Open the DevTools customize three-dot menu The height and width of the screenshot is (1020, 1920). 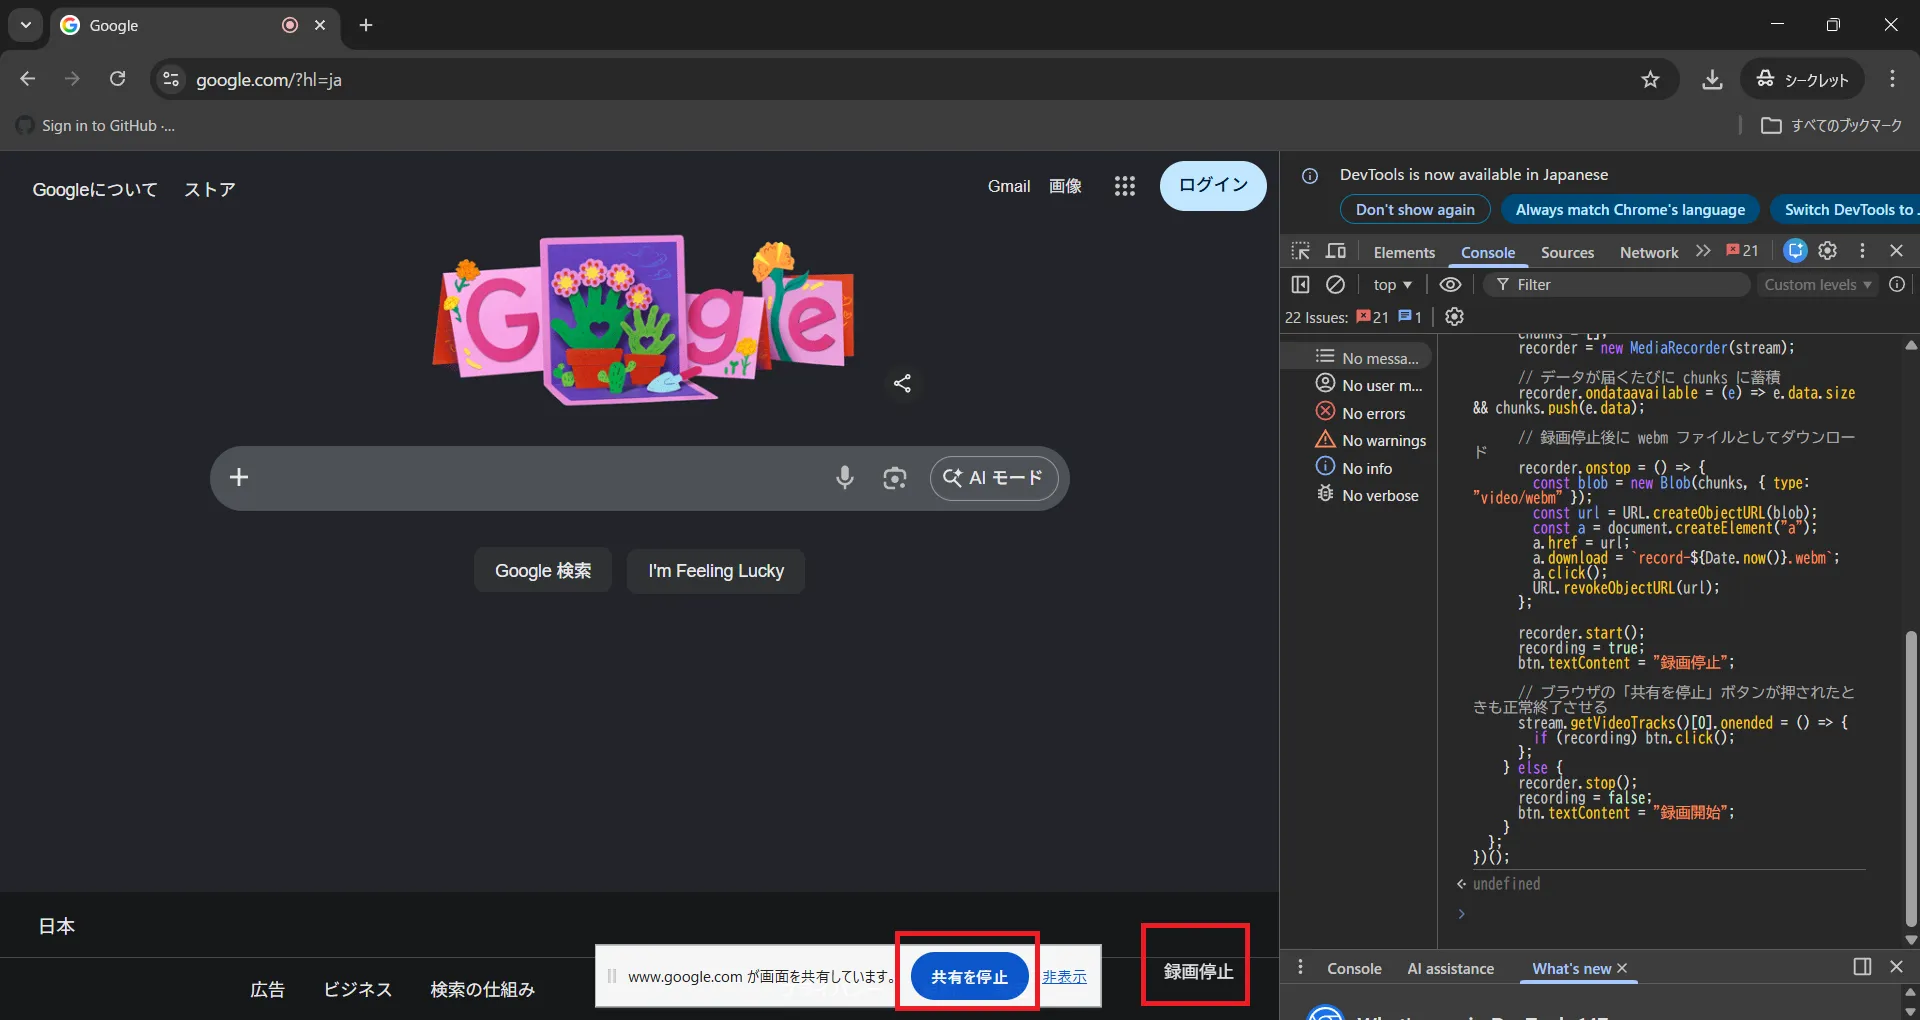pos(1862,251)
